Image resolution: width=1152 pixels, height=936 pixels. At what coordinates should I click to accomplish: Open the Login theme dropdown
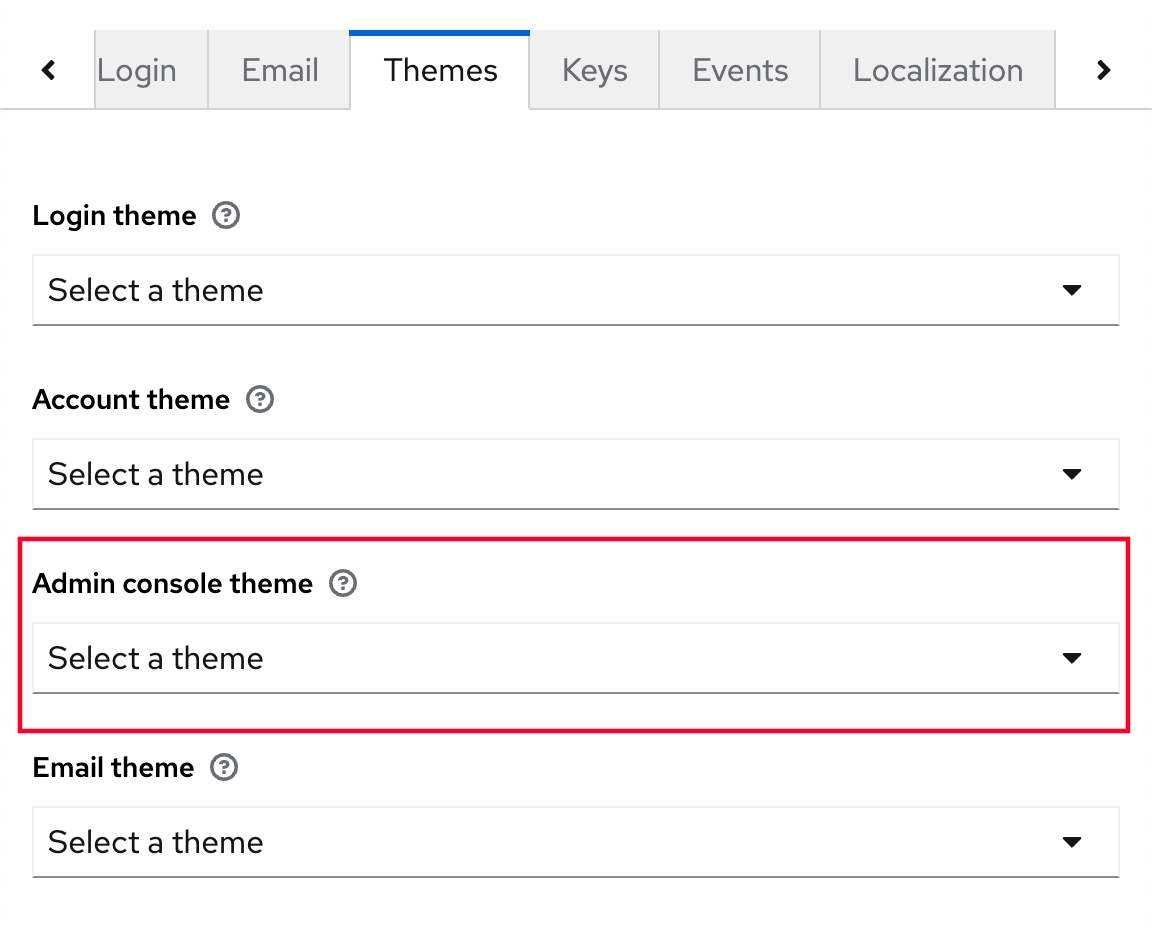[575, 290]
